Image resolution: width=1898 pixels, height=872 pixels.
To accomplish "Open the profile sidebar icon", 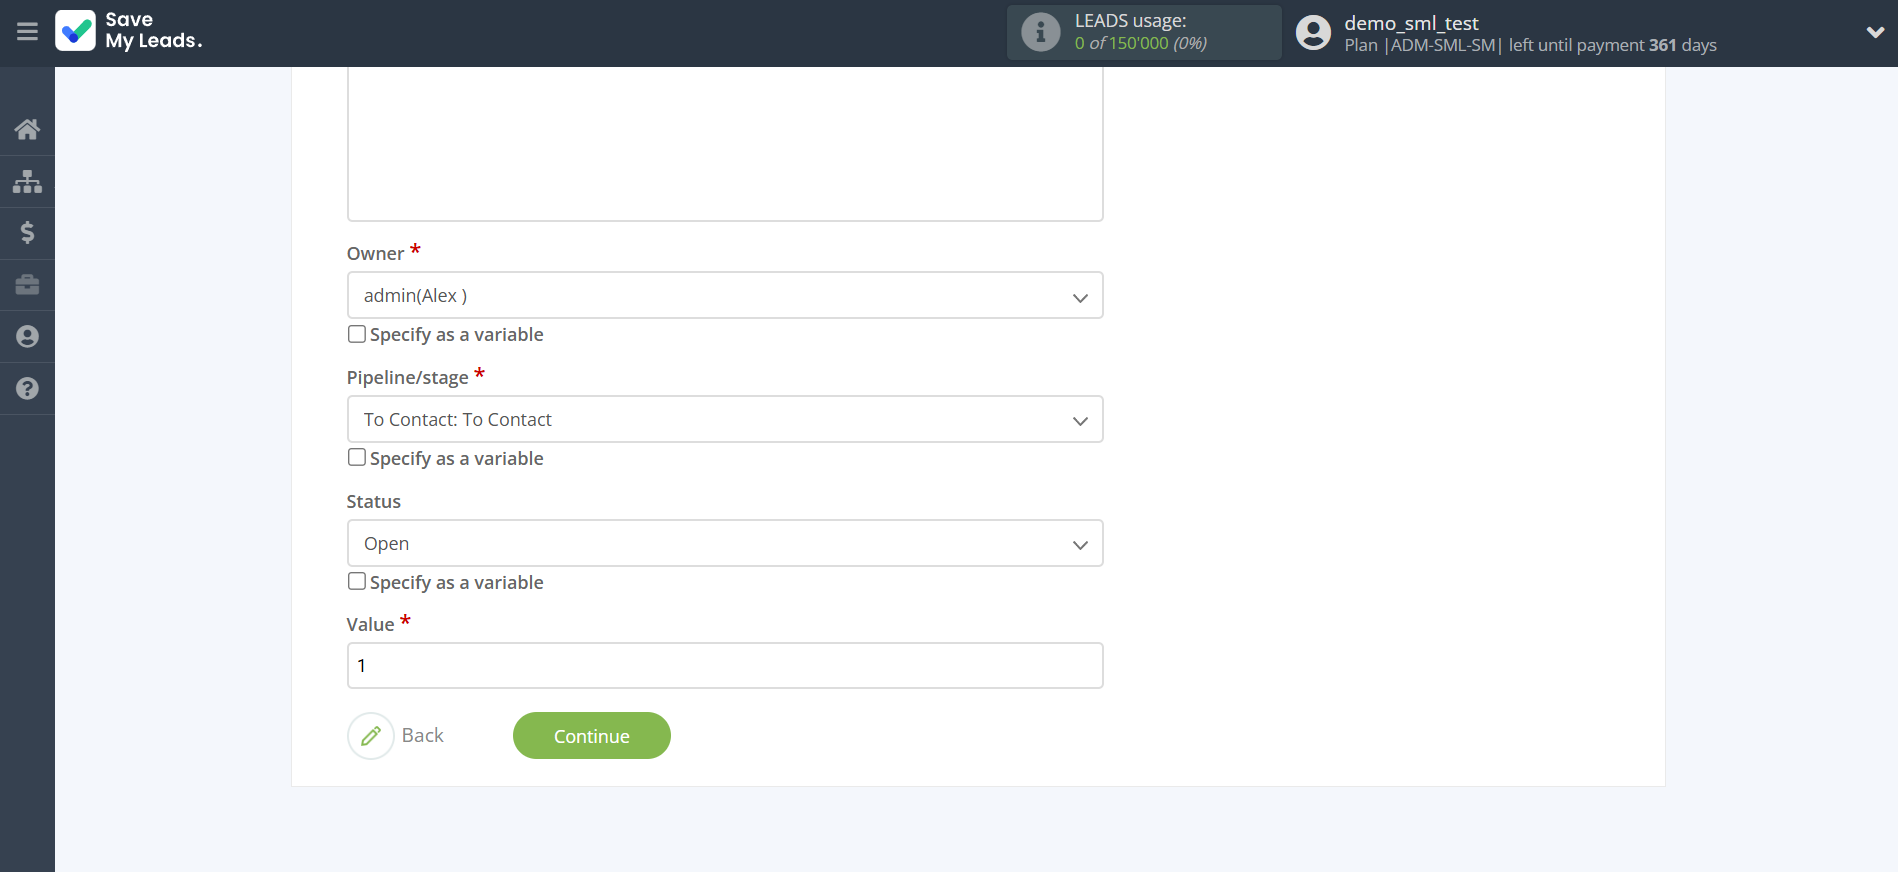I will 27,337.
